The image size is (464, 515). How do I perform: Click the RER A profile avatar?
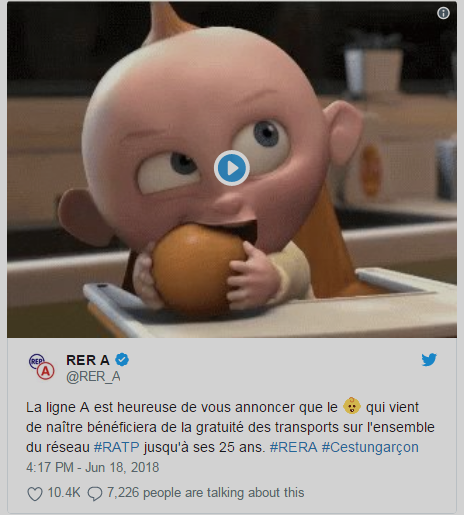pos(42,367)
